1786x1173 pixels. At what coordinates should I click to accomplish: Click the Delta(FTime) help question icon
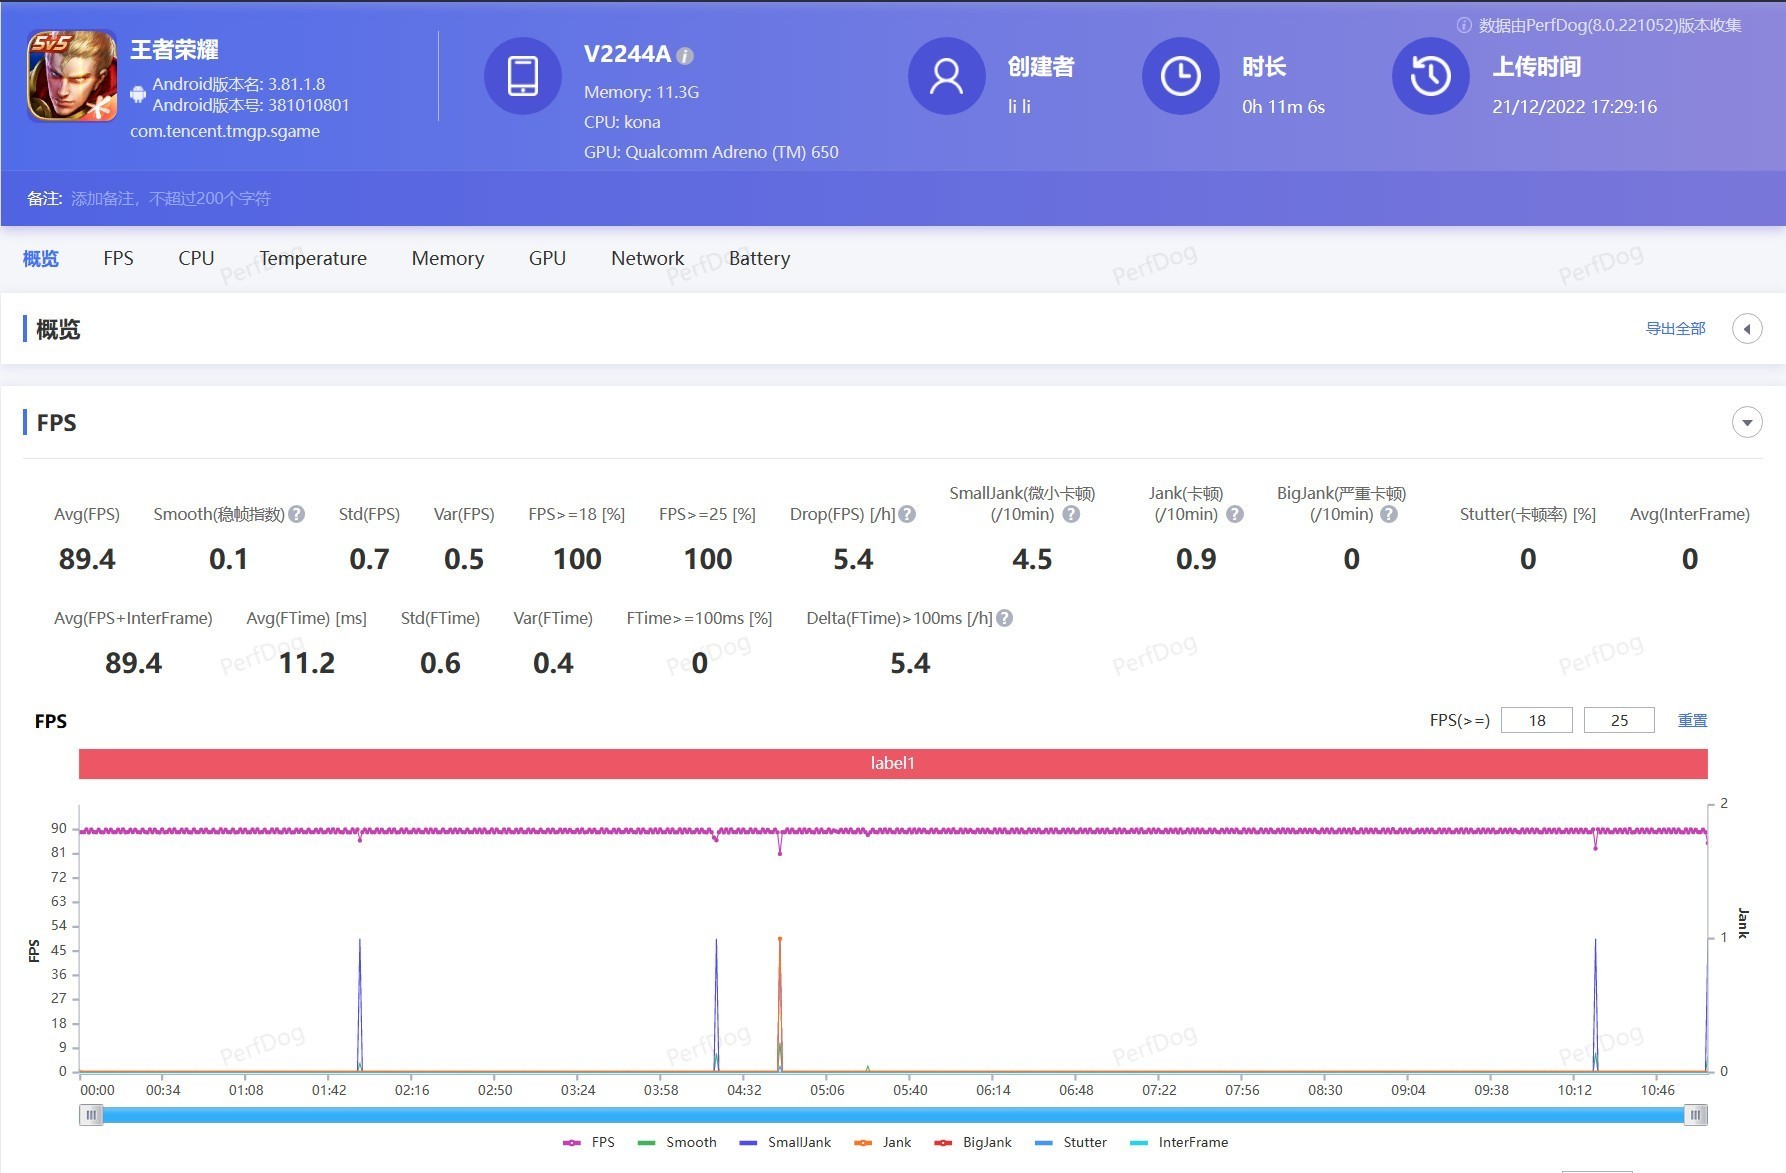click(x=1005, y=618)
